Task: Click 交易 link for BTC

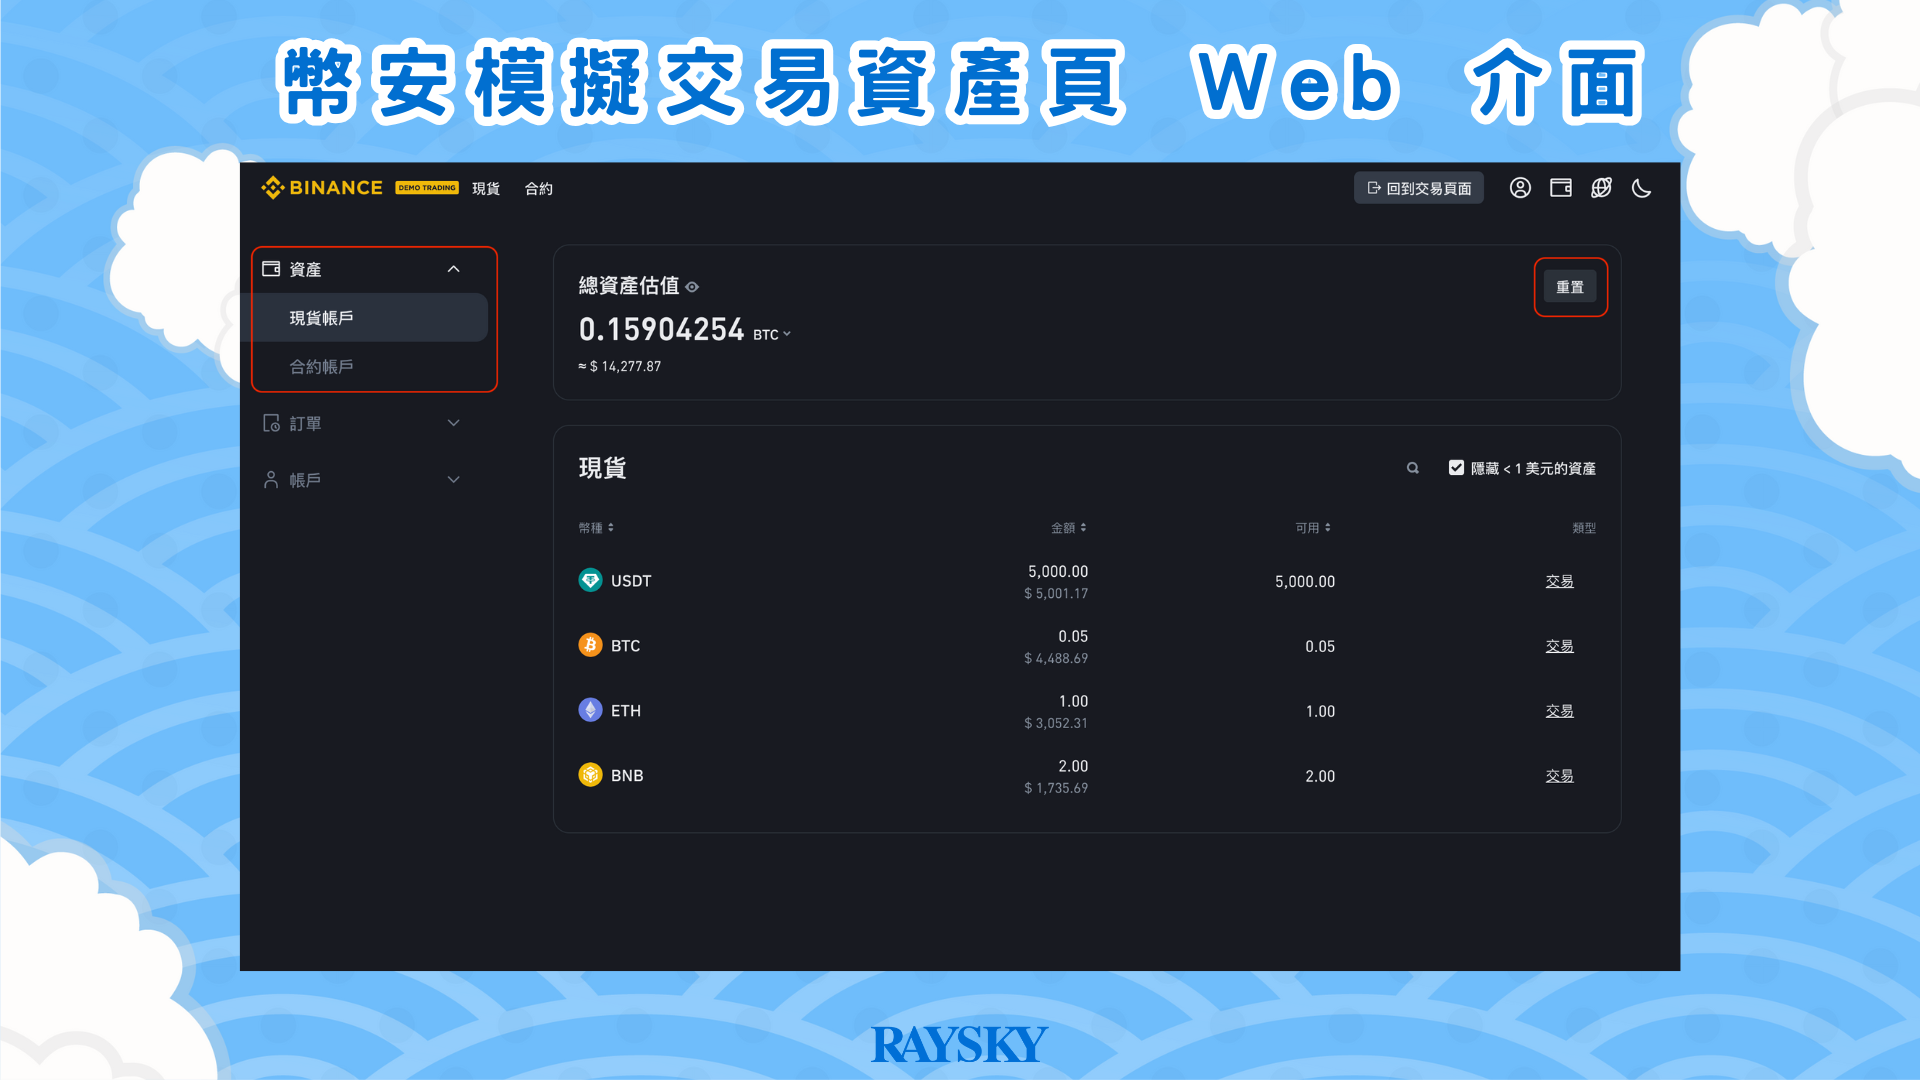Action: (x=1560, y=646)
